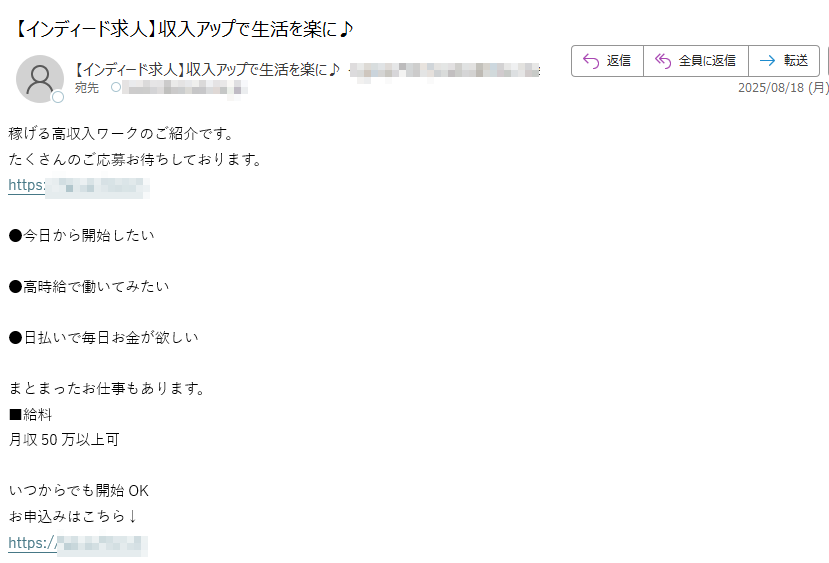Click the bullet ●今日から開始したい
This screenshot has height=563, width=829.
click(x=81, y=235)
